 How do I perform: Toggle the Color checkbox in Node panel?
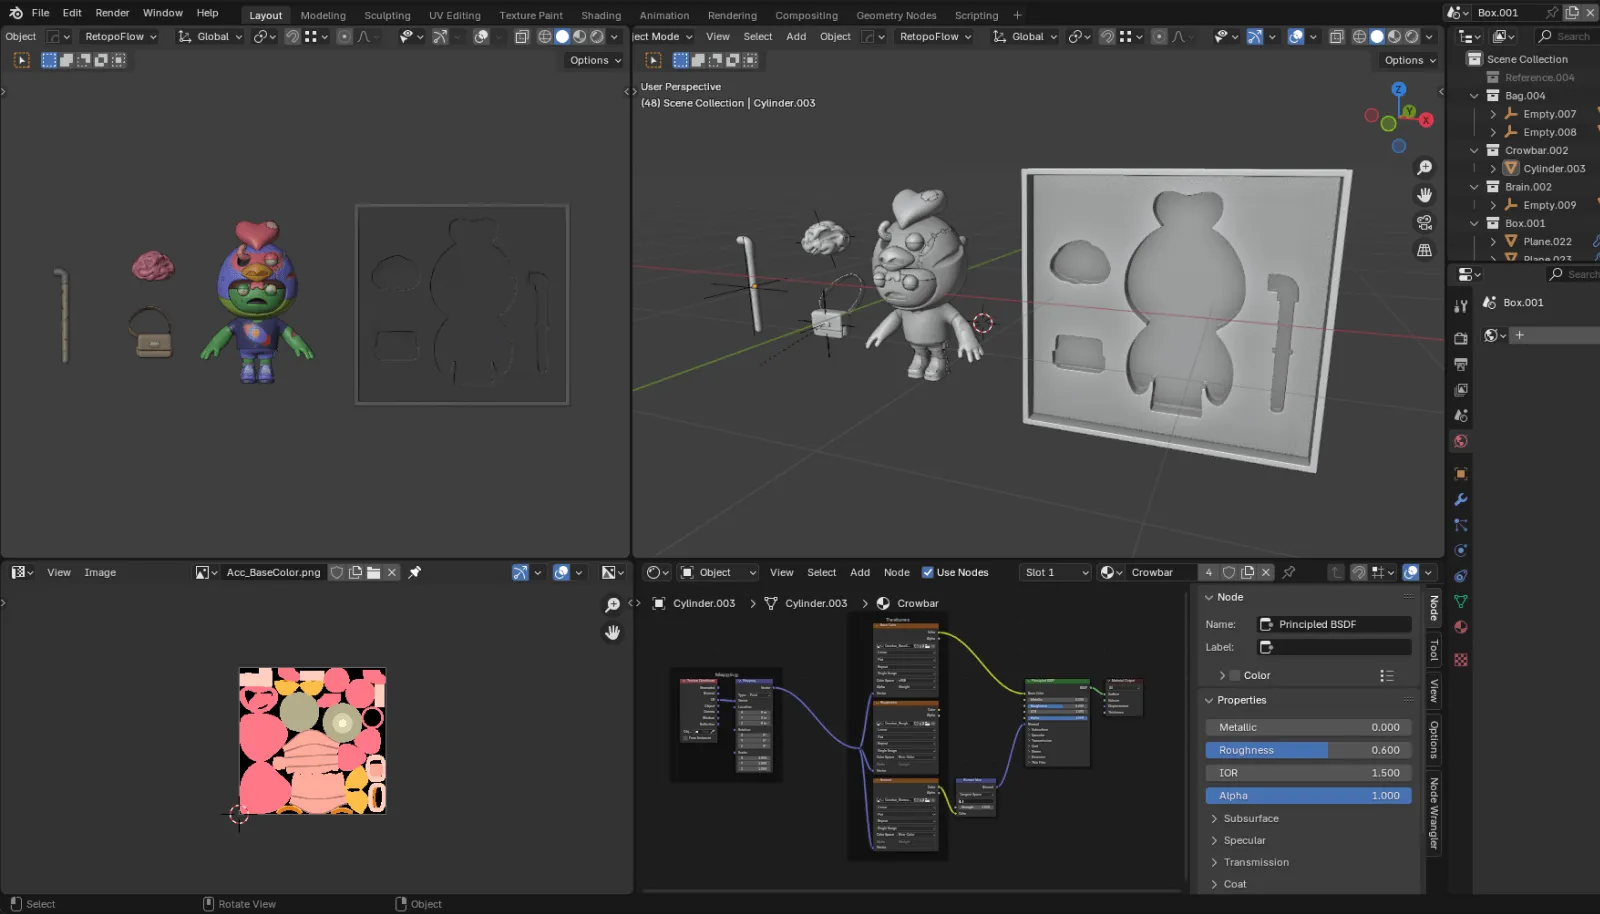[x=1234, y=675]
